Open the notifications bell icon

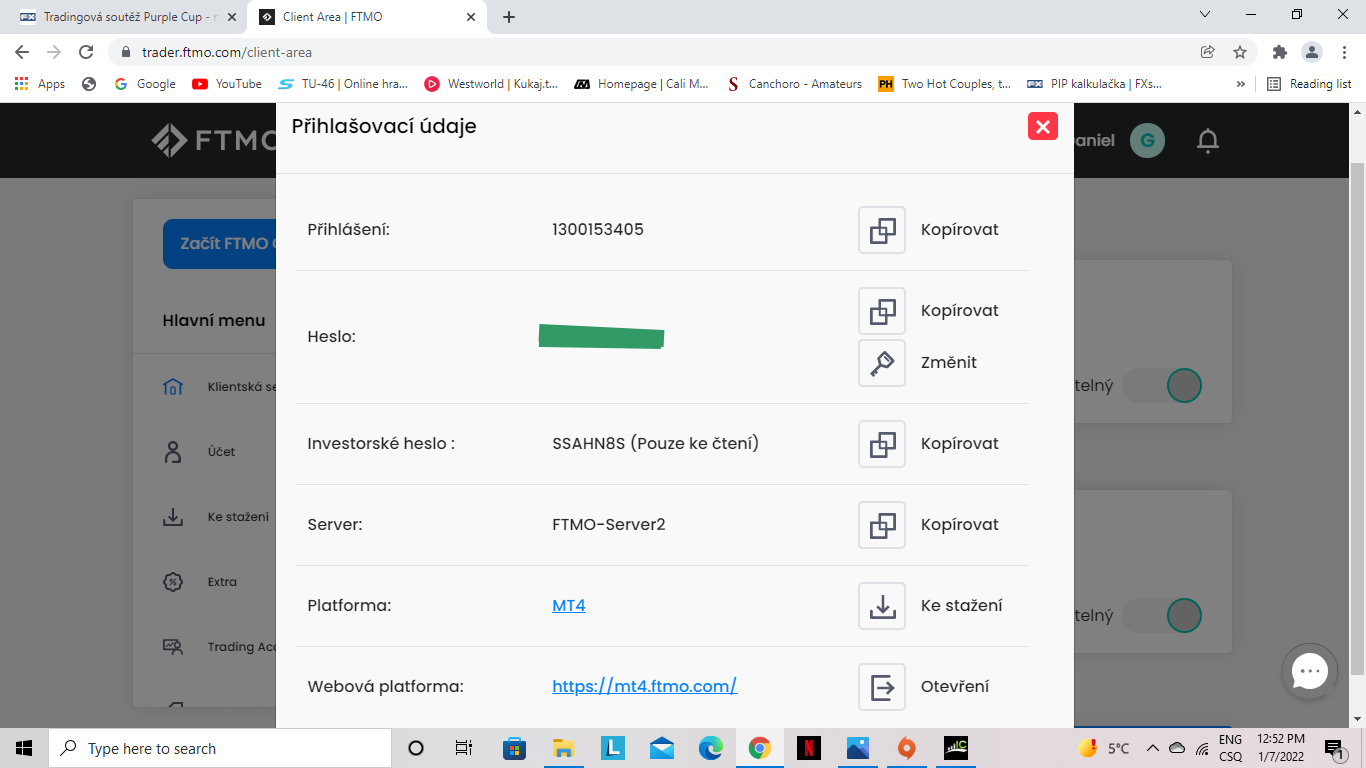click(x=1208, y=141)
